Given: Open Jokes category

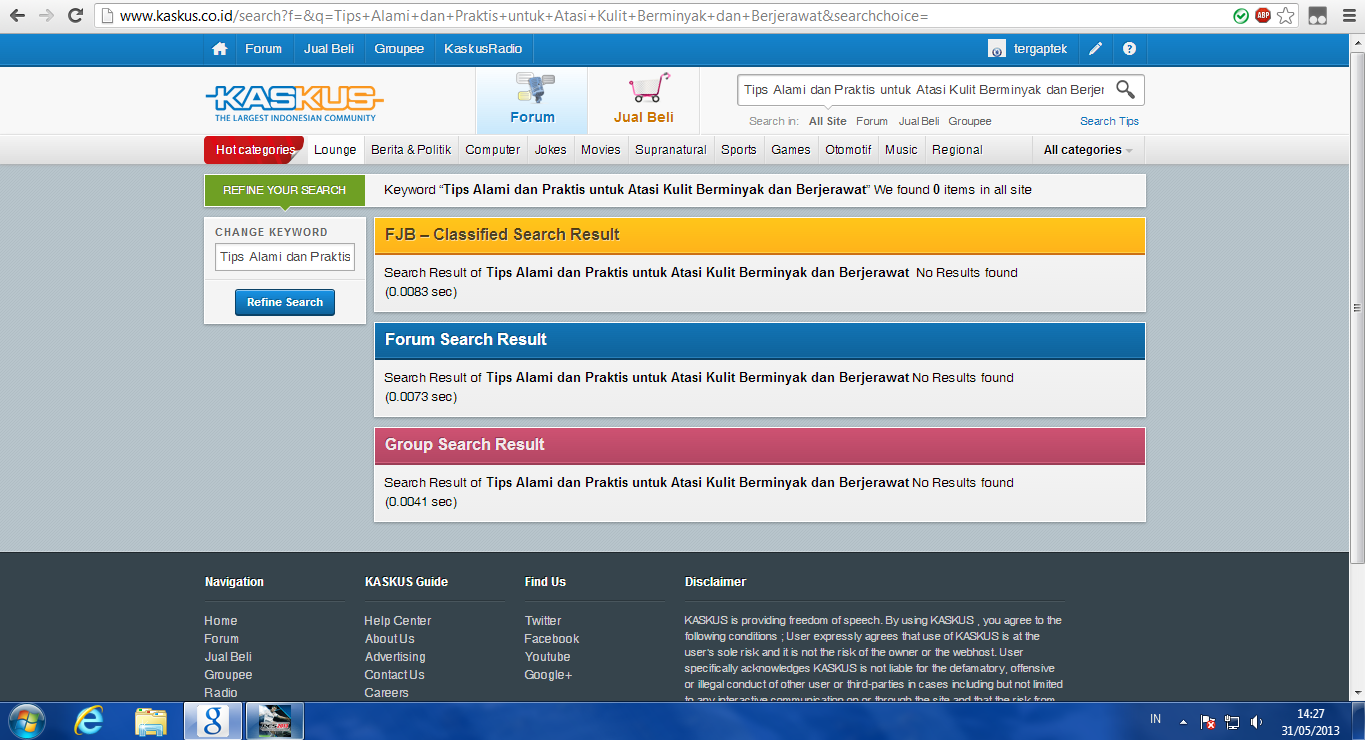Looking at the screenshot, I should pyautogui.click(x=551, y=150).
